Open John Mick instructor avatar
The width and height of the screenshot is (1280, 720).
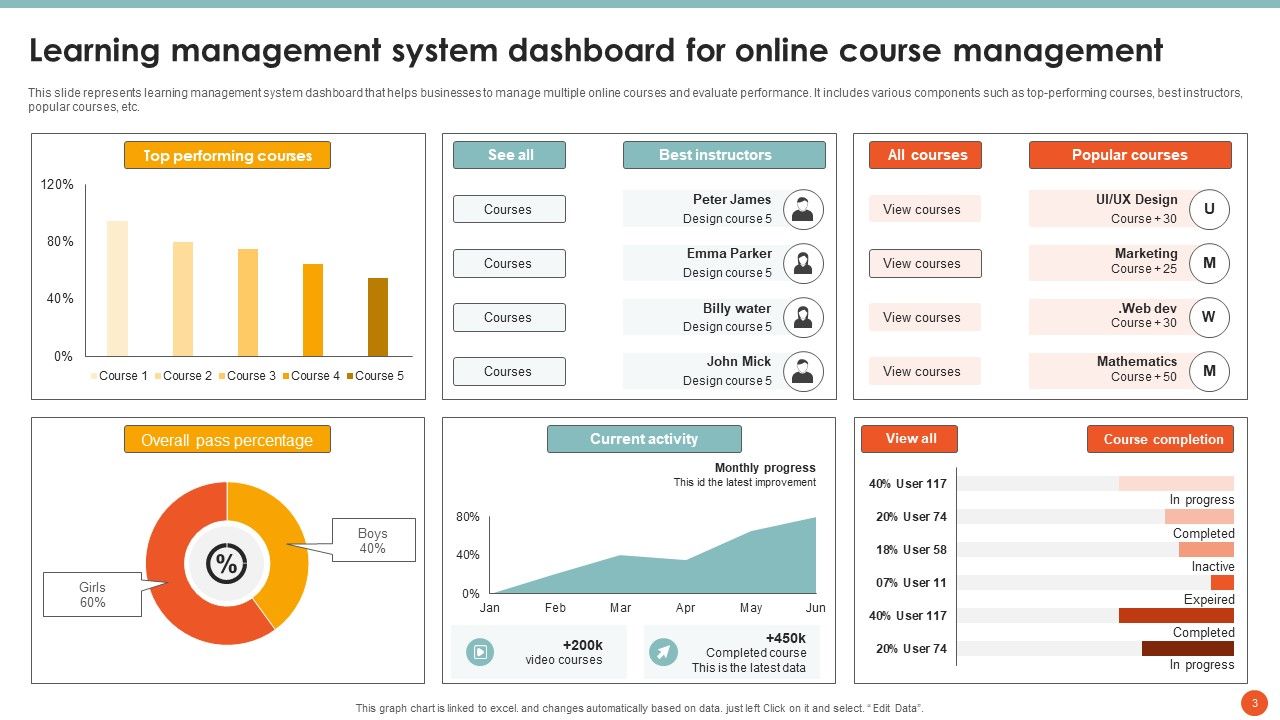click(802, 371)
